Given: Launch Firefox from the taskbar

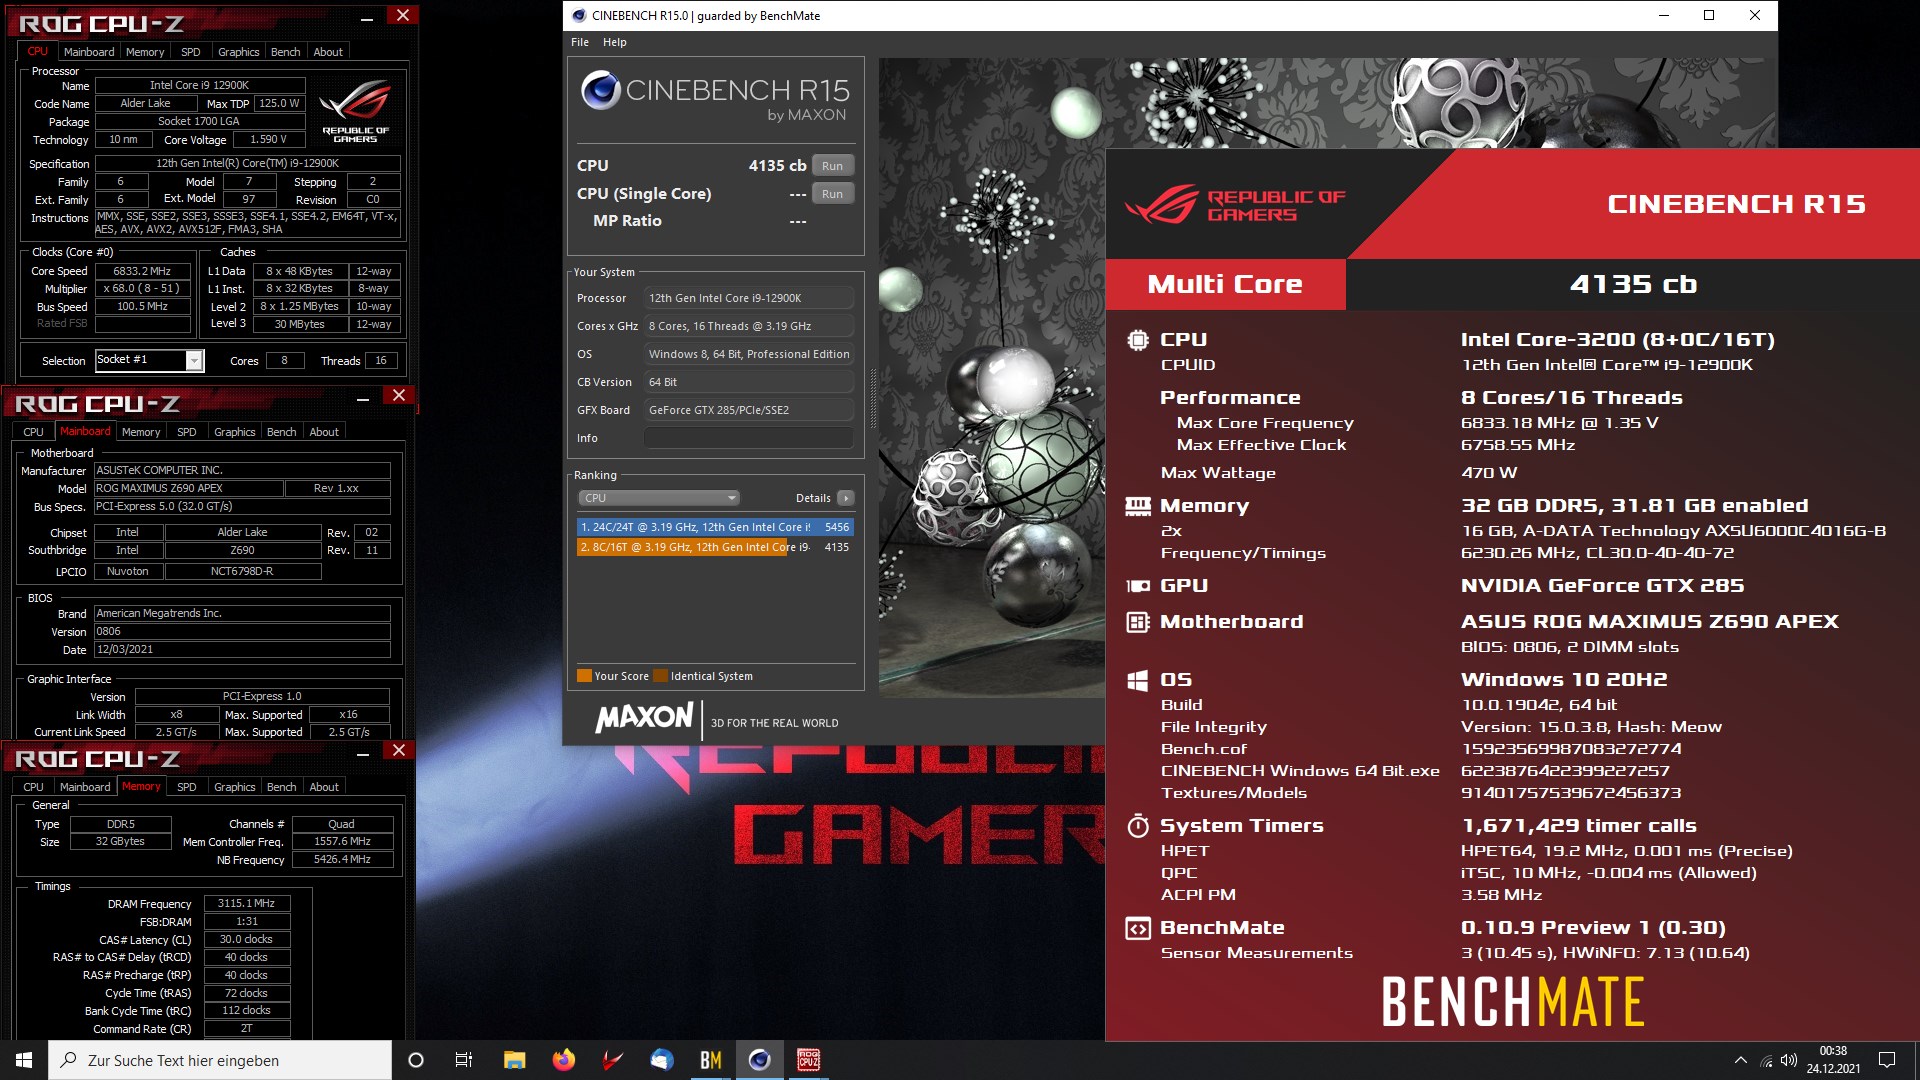Looking at the screenshot, I should (x=564, y=1060).
